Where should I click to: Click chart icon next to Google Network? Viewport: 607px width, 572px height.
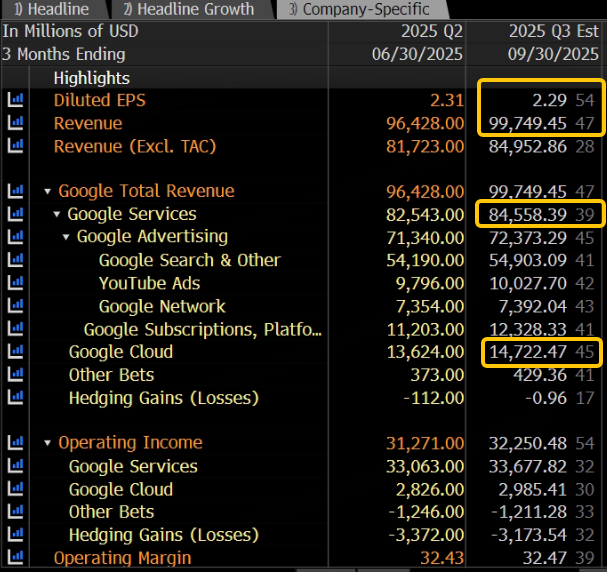(x=15, y=305)
